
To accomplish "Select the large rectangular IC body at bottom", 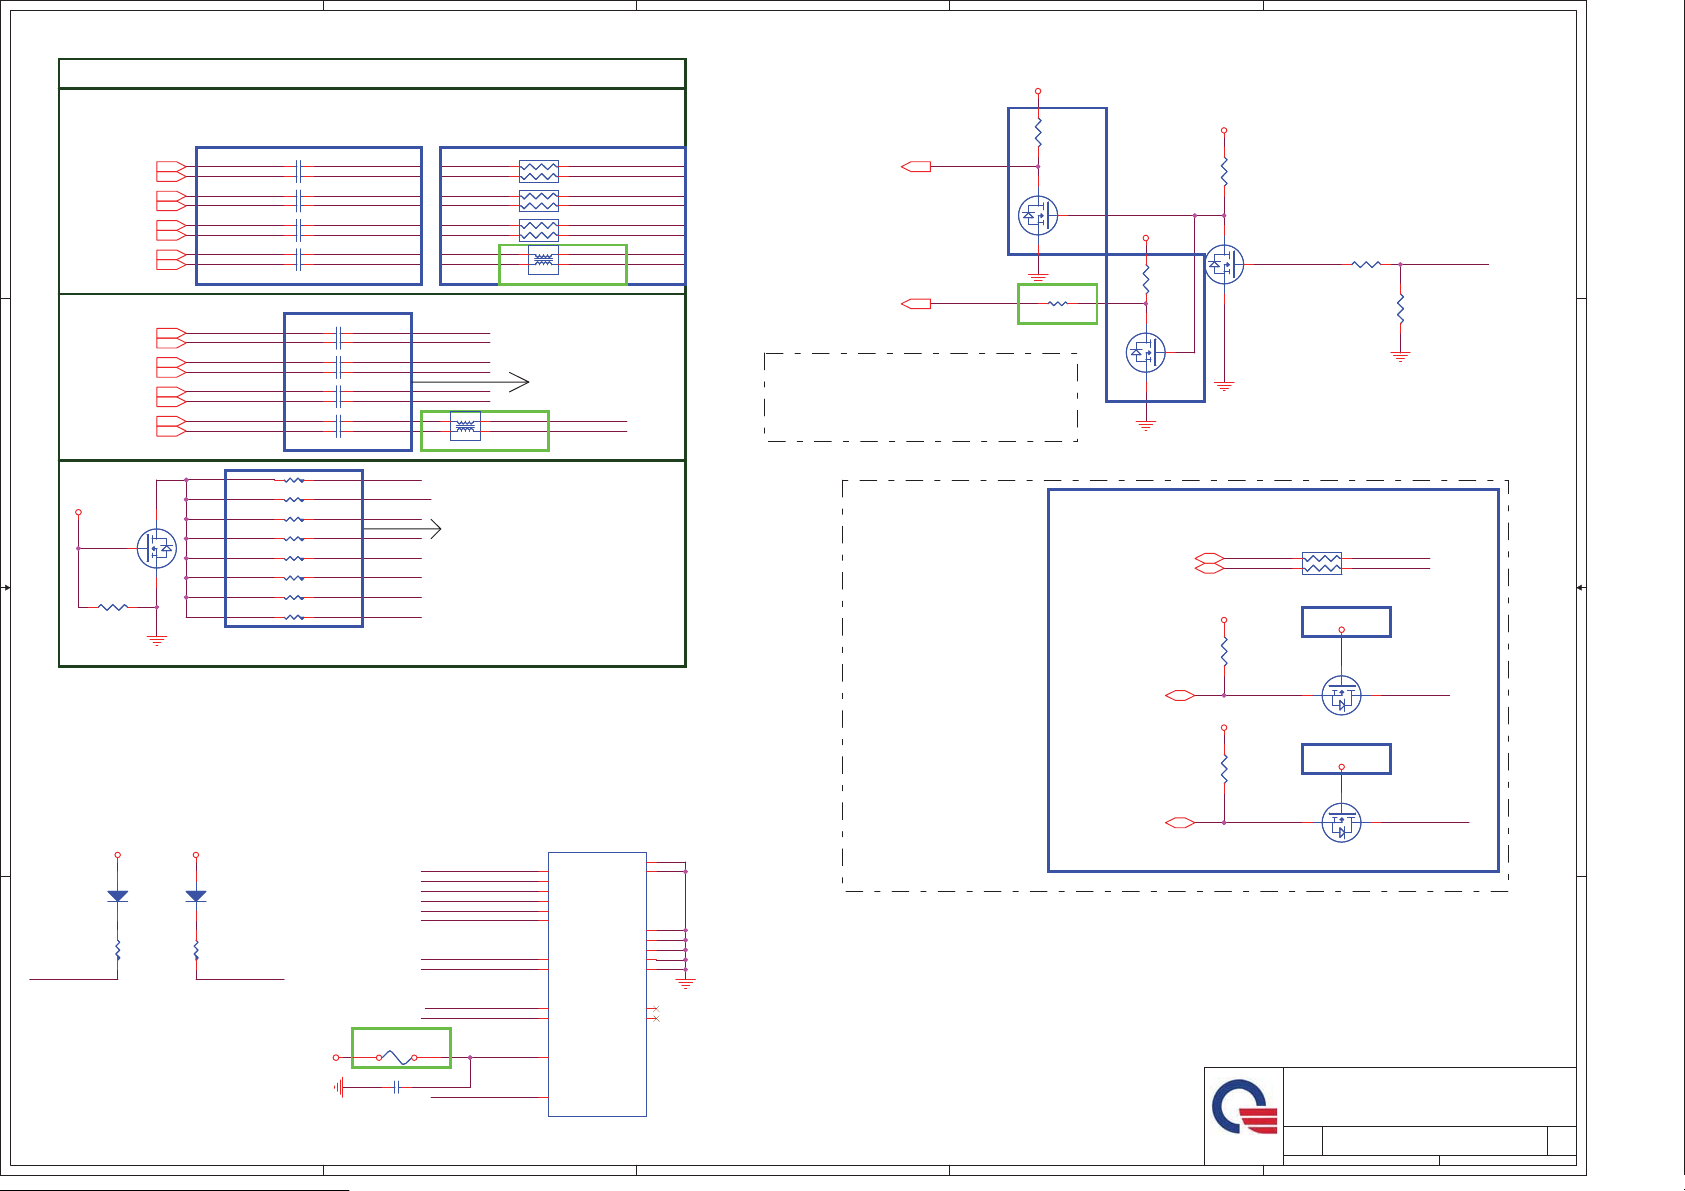I will pyautogui.click(x=597, y=984).
